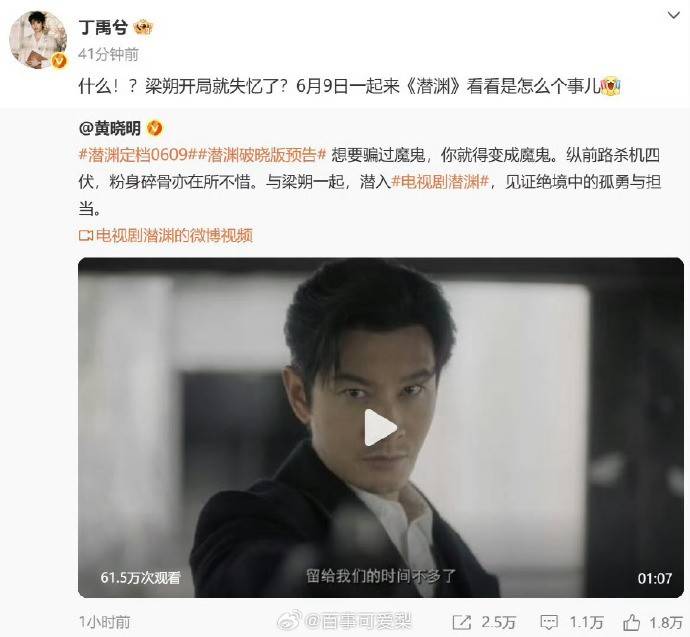Click the yellow verified badge on avatar
Viewport: 690px width, 637px height.
(59, 61)
